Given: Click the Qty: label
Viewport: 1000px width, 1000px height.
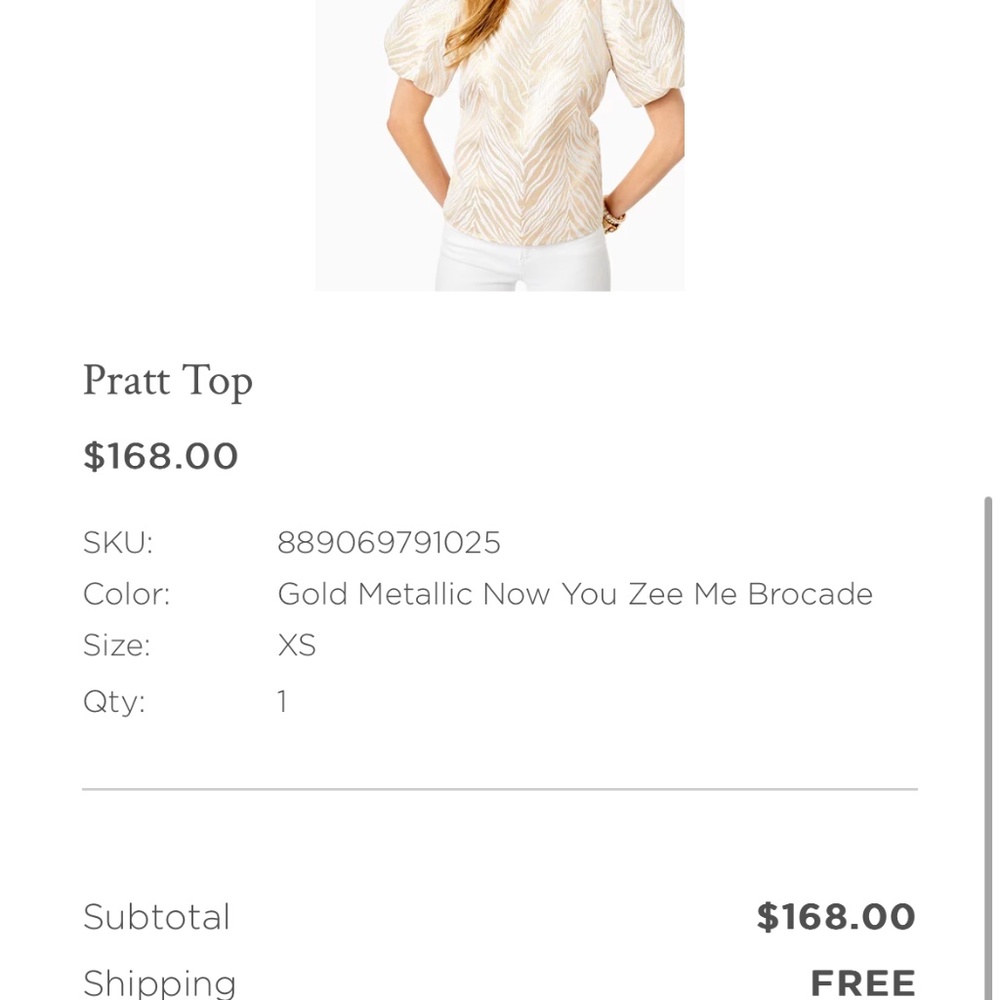Looking at the screenshot, I should (114, 701).
